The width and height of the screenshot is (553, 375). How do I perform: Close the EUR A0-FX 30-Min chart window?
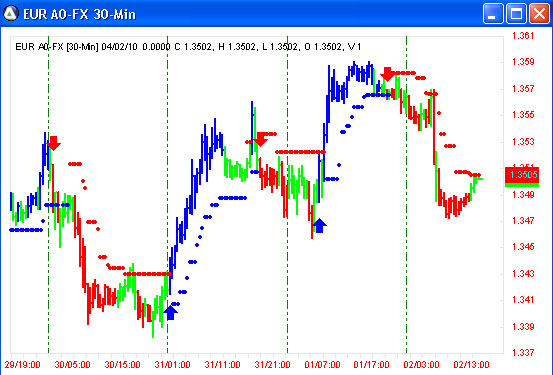pos(540,14)
